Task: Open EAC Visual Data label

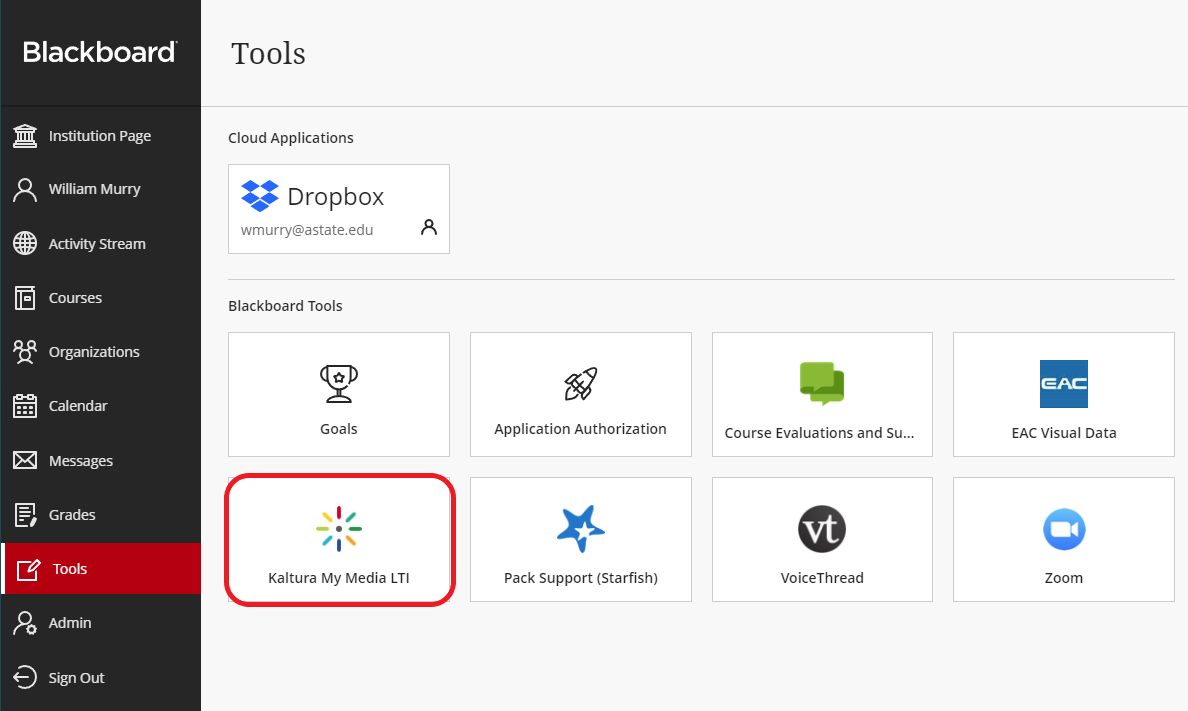Action: point(1064,433)
